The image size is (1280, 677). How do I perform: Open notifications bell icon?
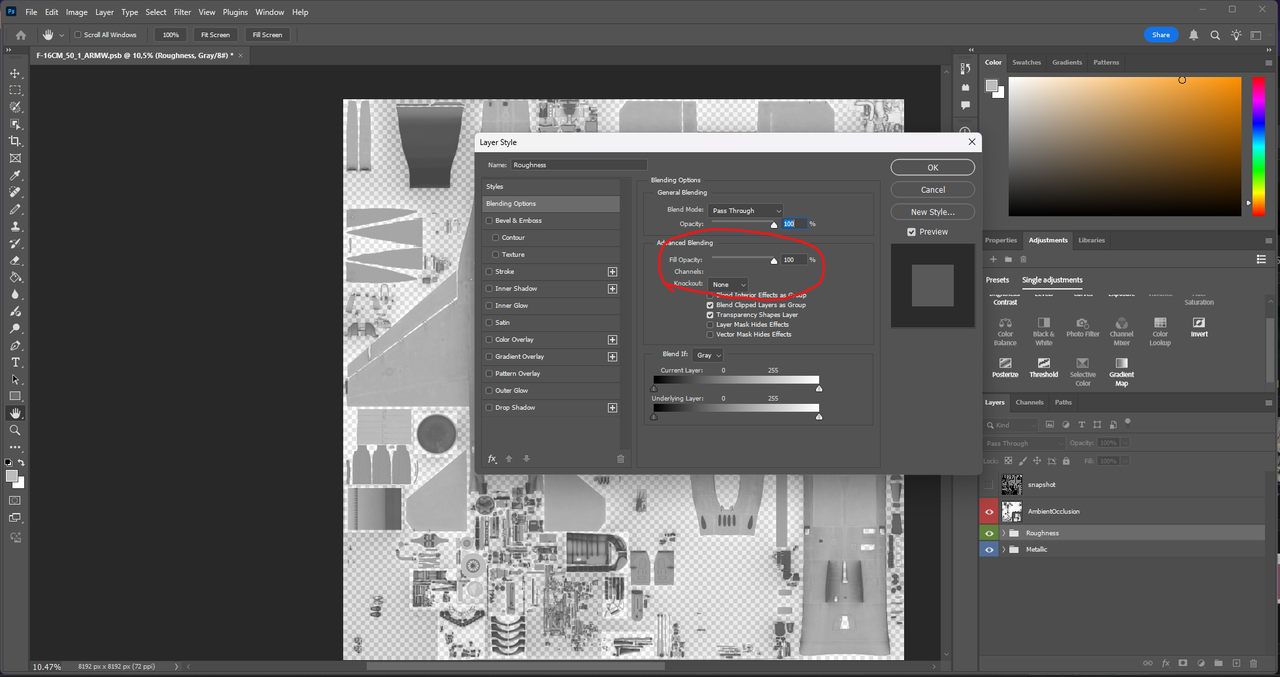coord(1194,34)
